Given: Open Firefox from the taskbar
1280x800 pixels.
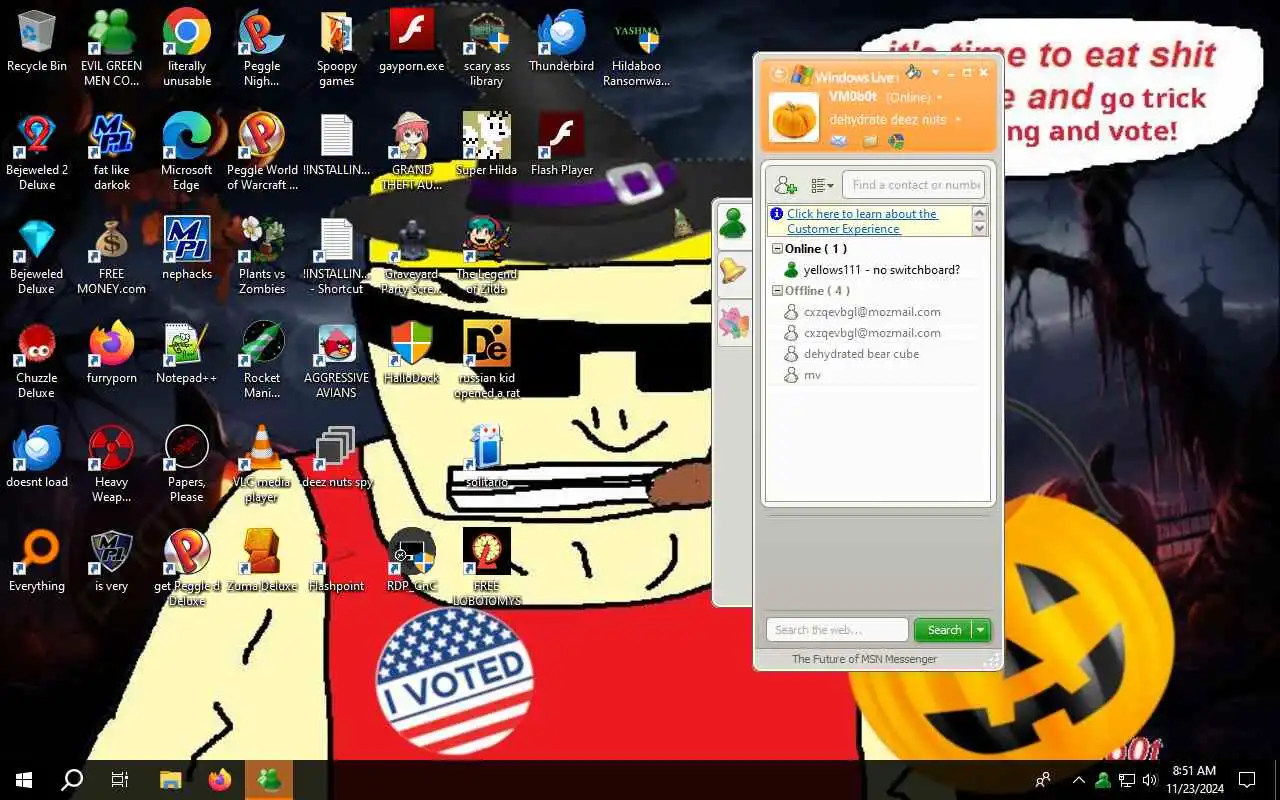Looking at the screenshot, I should [x=220, y=780].
